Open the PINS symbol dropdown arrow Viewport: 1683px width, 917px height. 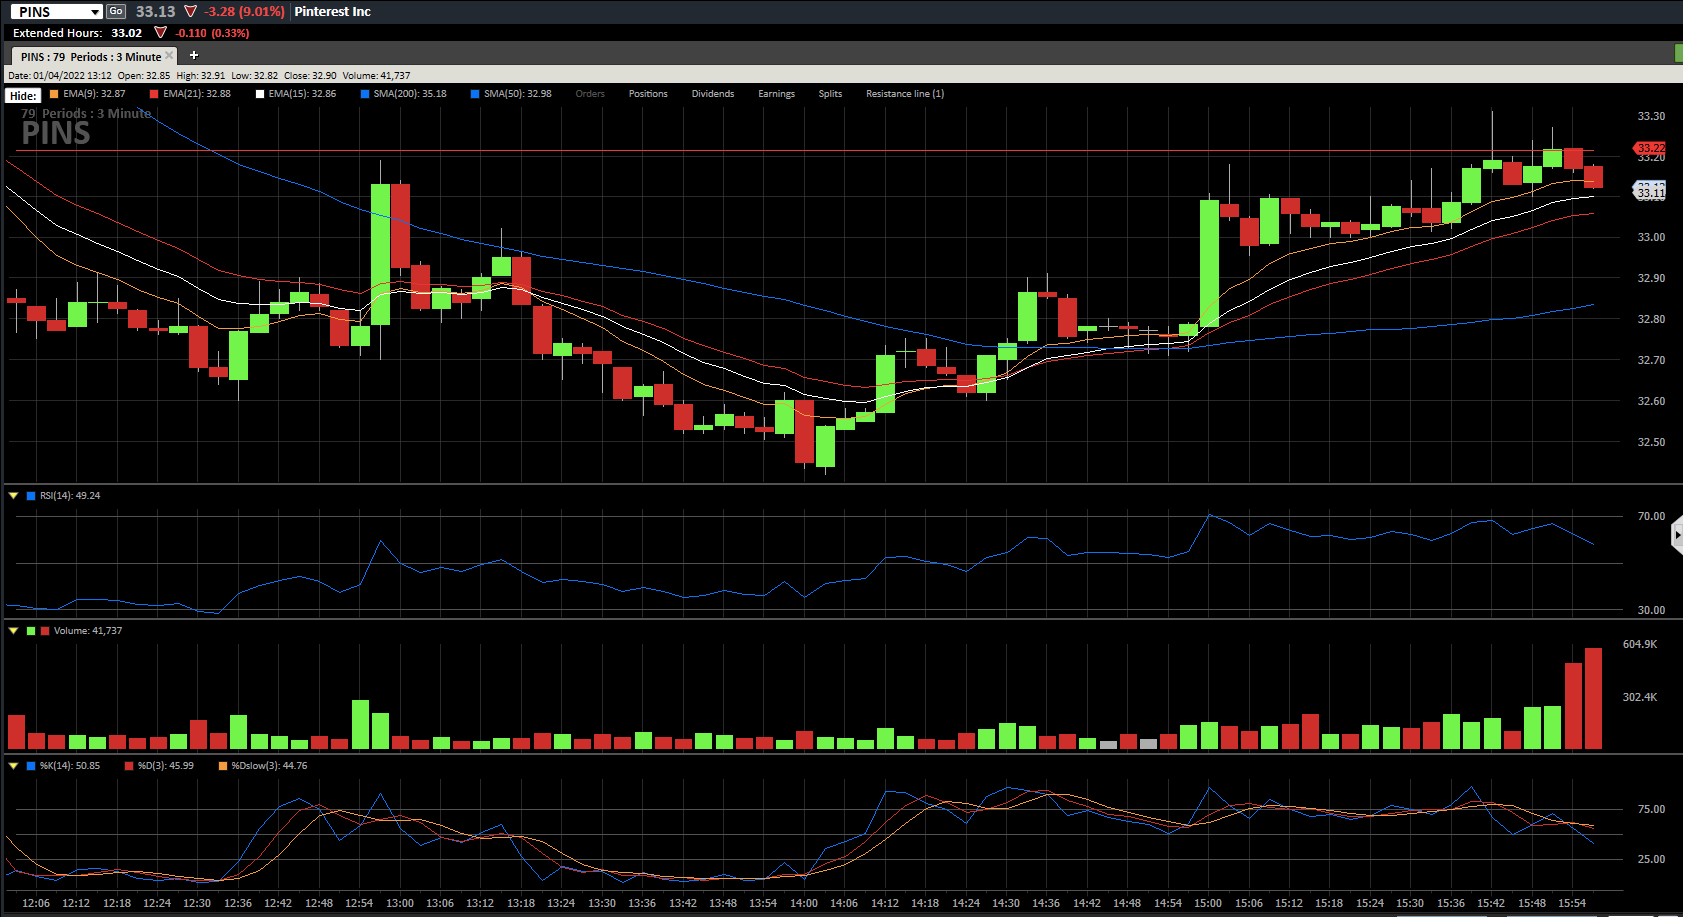tap(95, 12)
